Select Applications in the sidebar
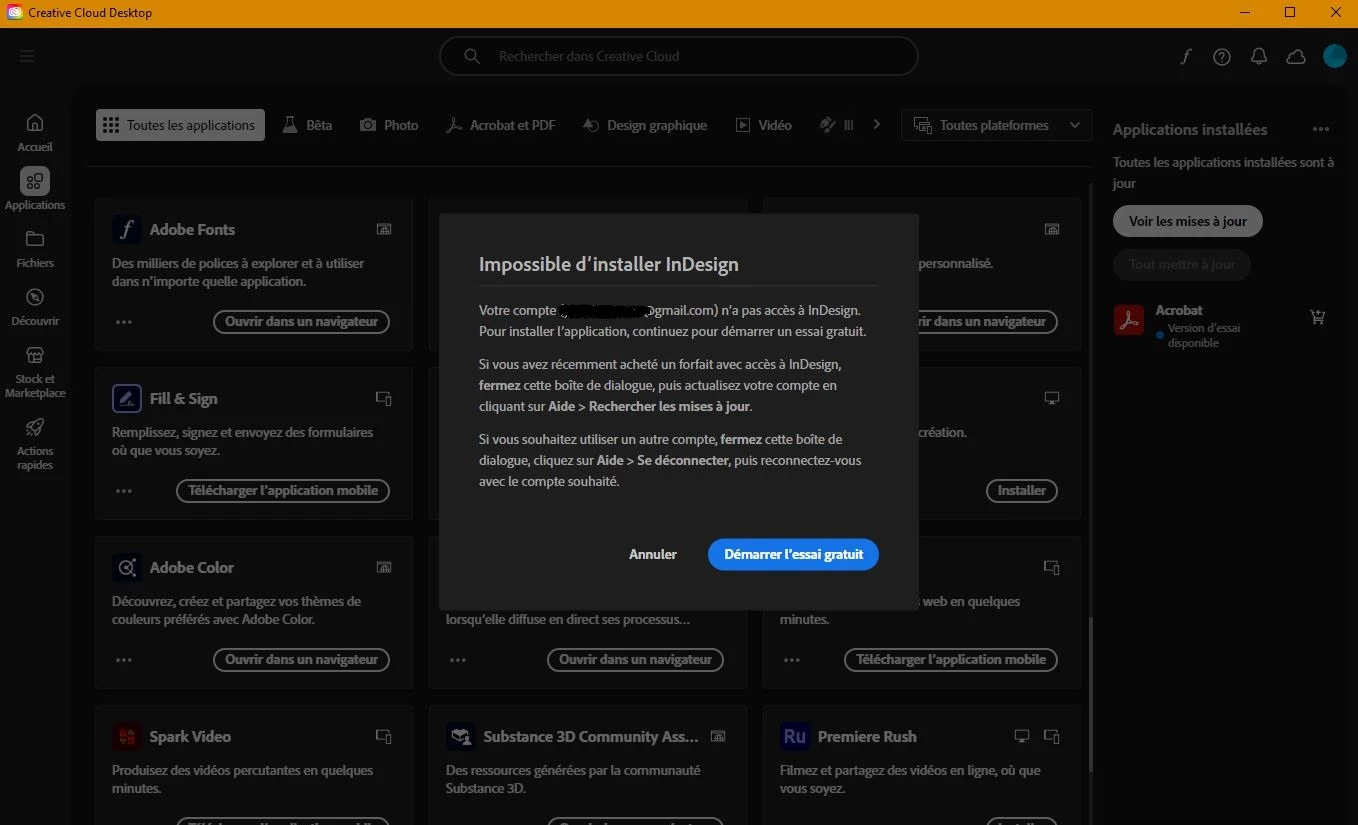 pos(35,189)
